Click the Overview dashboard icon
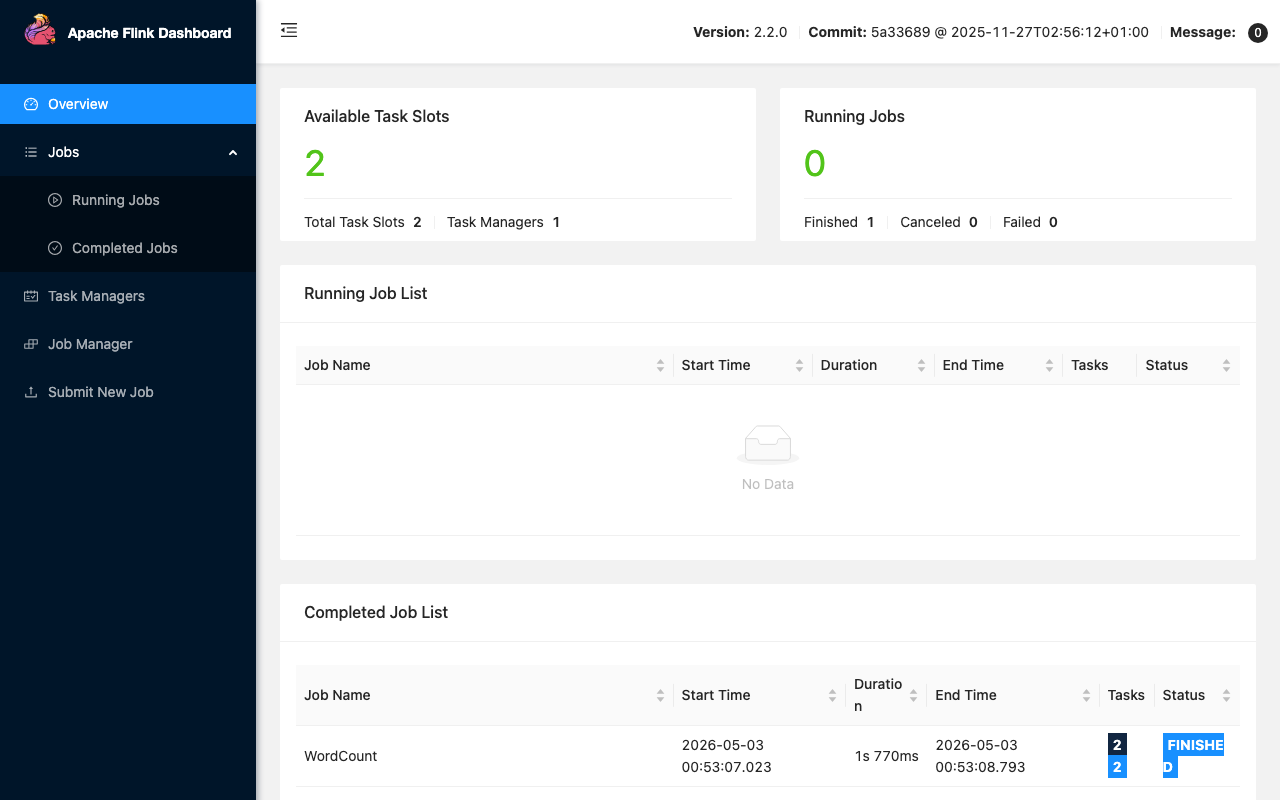 point(31,104)
